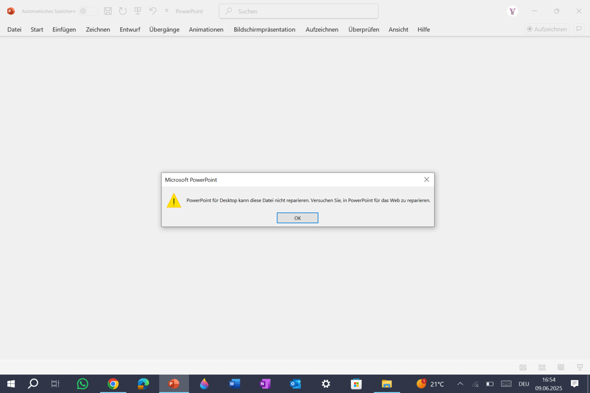Switch to Bildschirmpräsentation tab

[x=264, y=29]
